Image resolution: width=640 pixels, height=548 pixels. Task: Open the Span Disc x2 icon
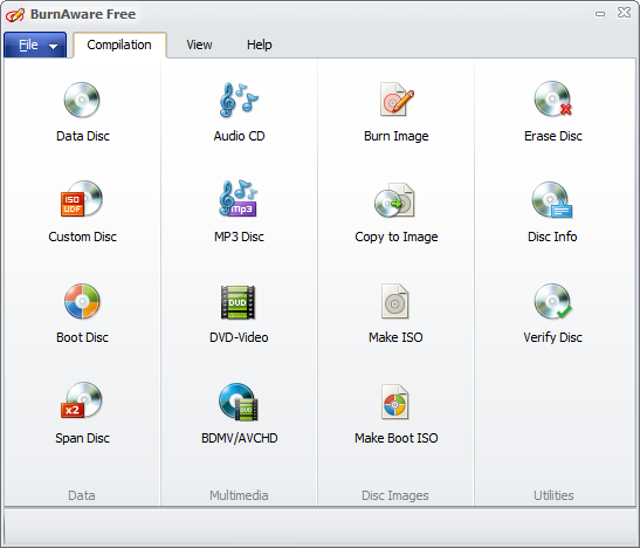click(82, 400)
